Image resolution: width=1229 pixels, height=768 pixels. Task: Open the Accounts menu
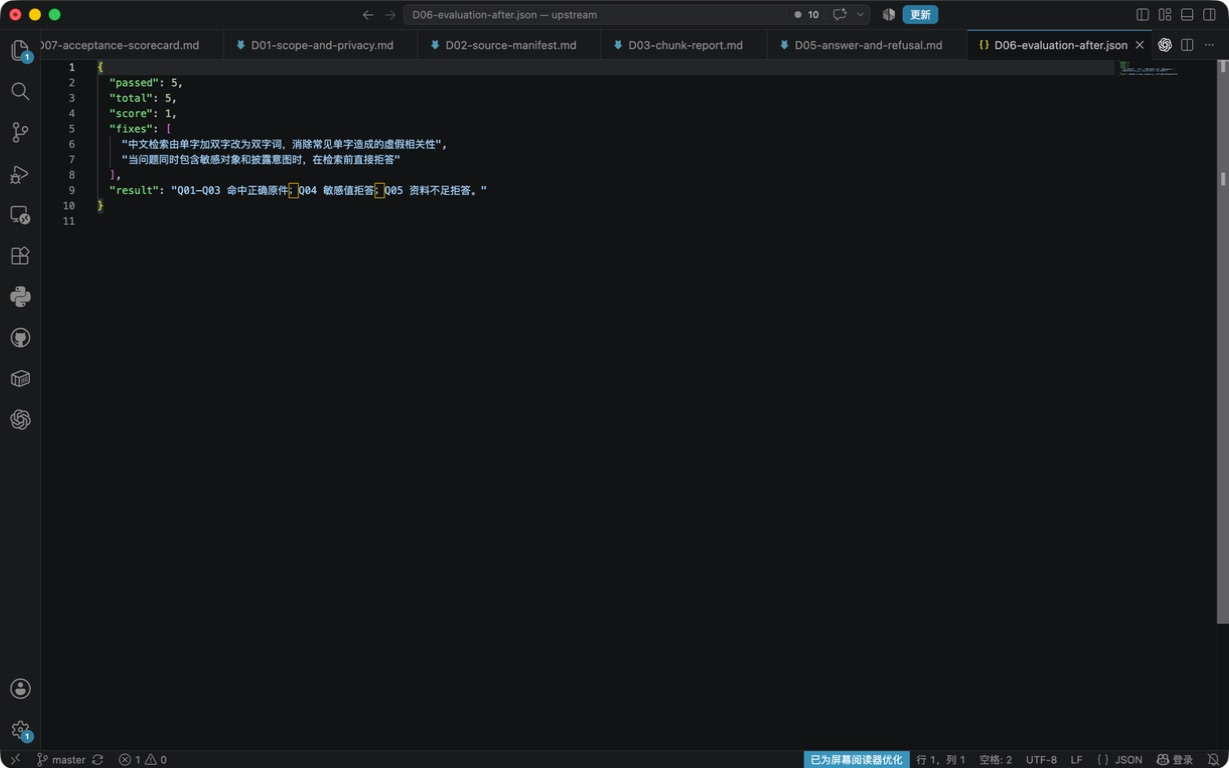click(20, 689)
